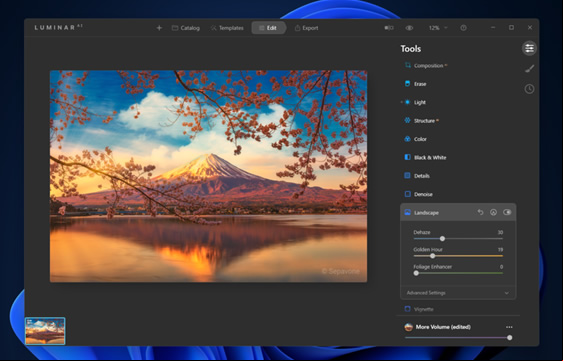Click the Golden Hour value 19
563x361 pixels.
pos(500,249)
